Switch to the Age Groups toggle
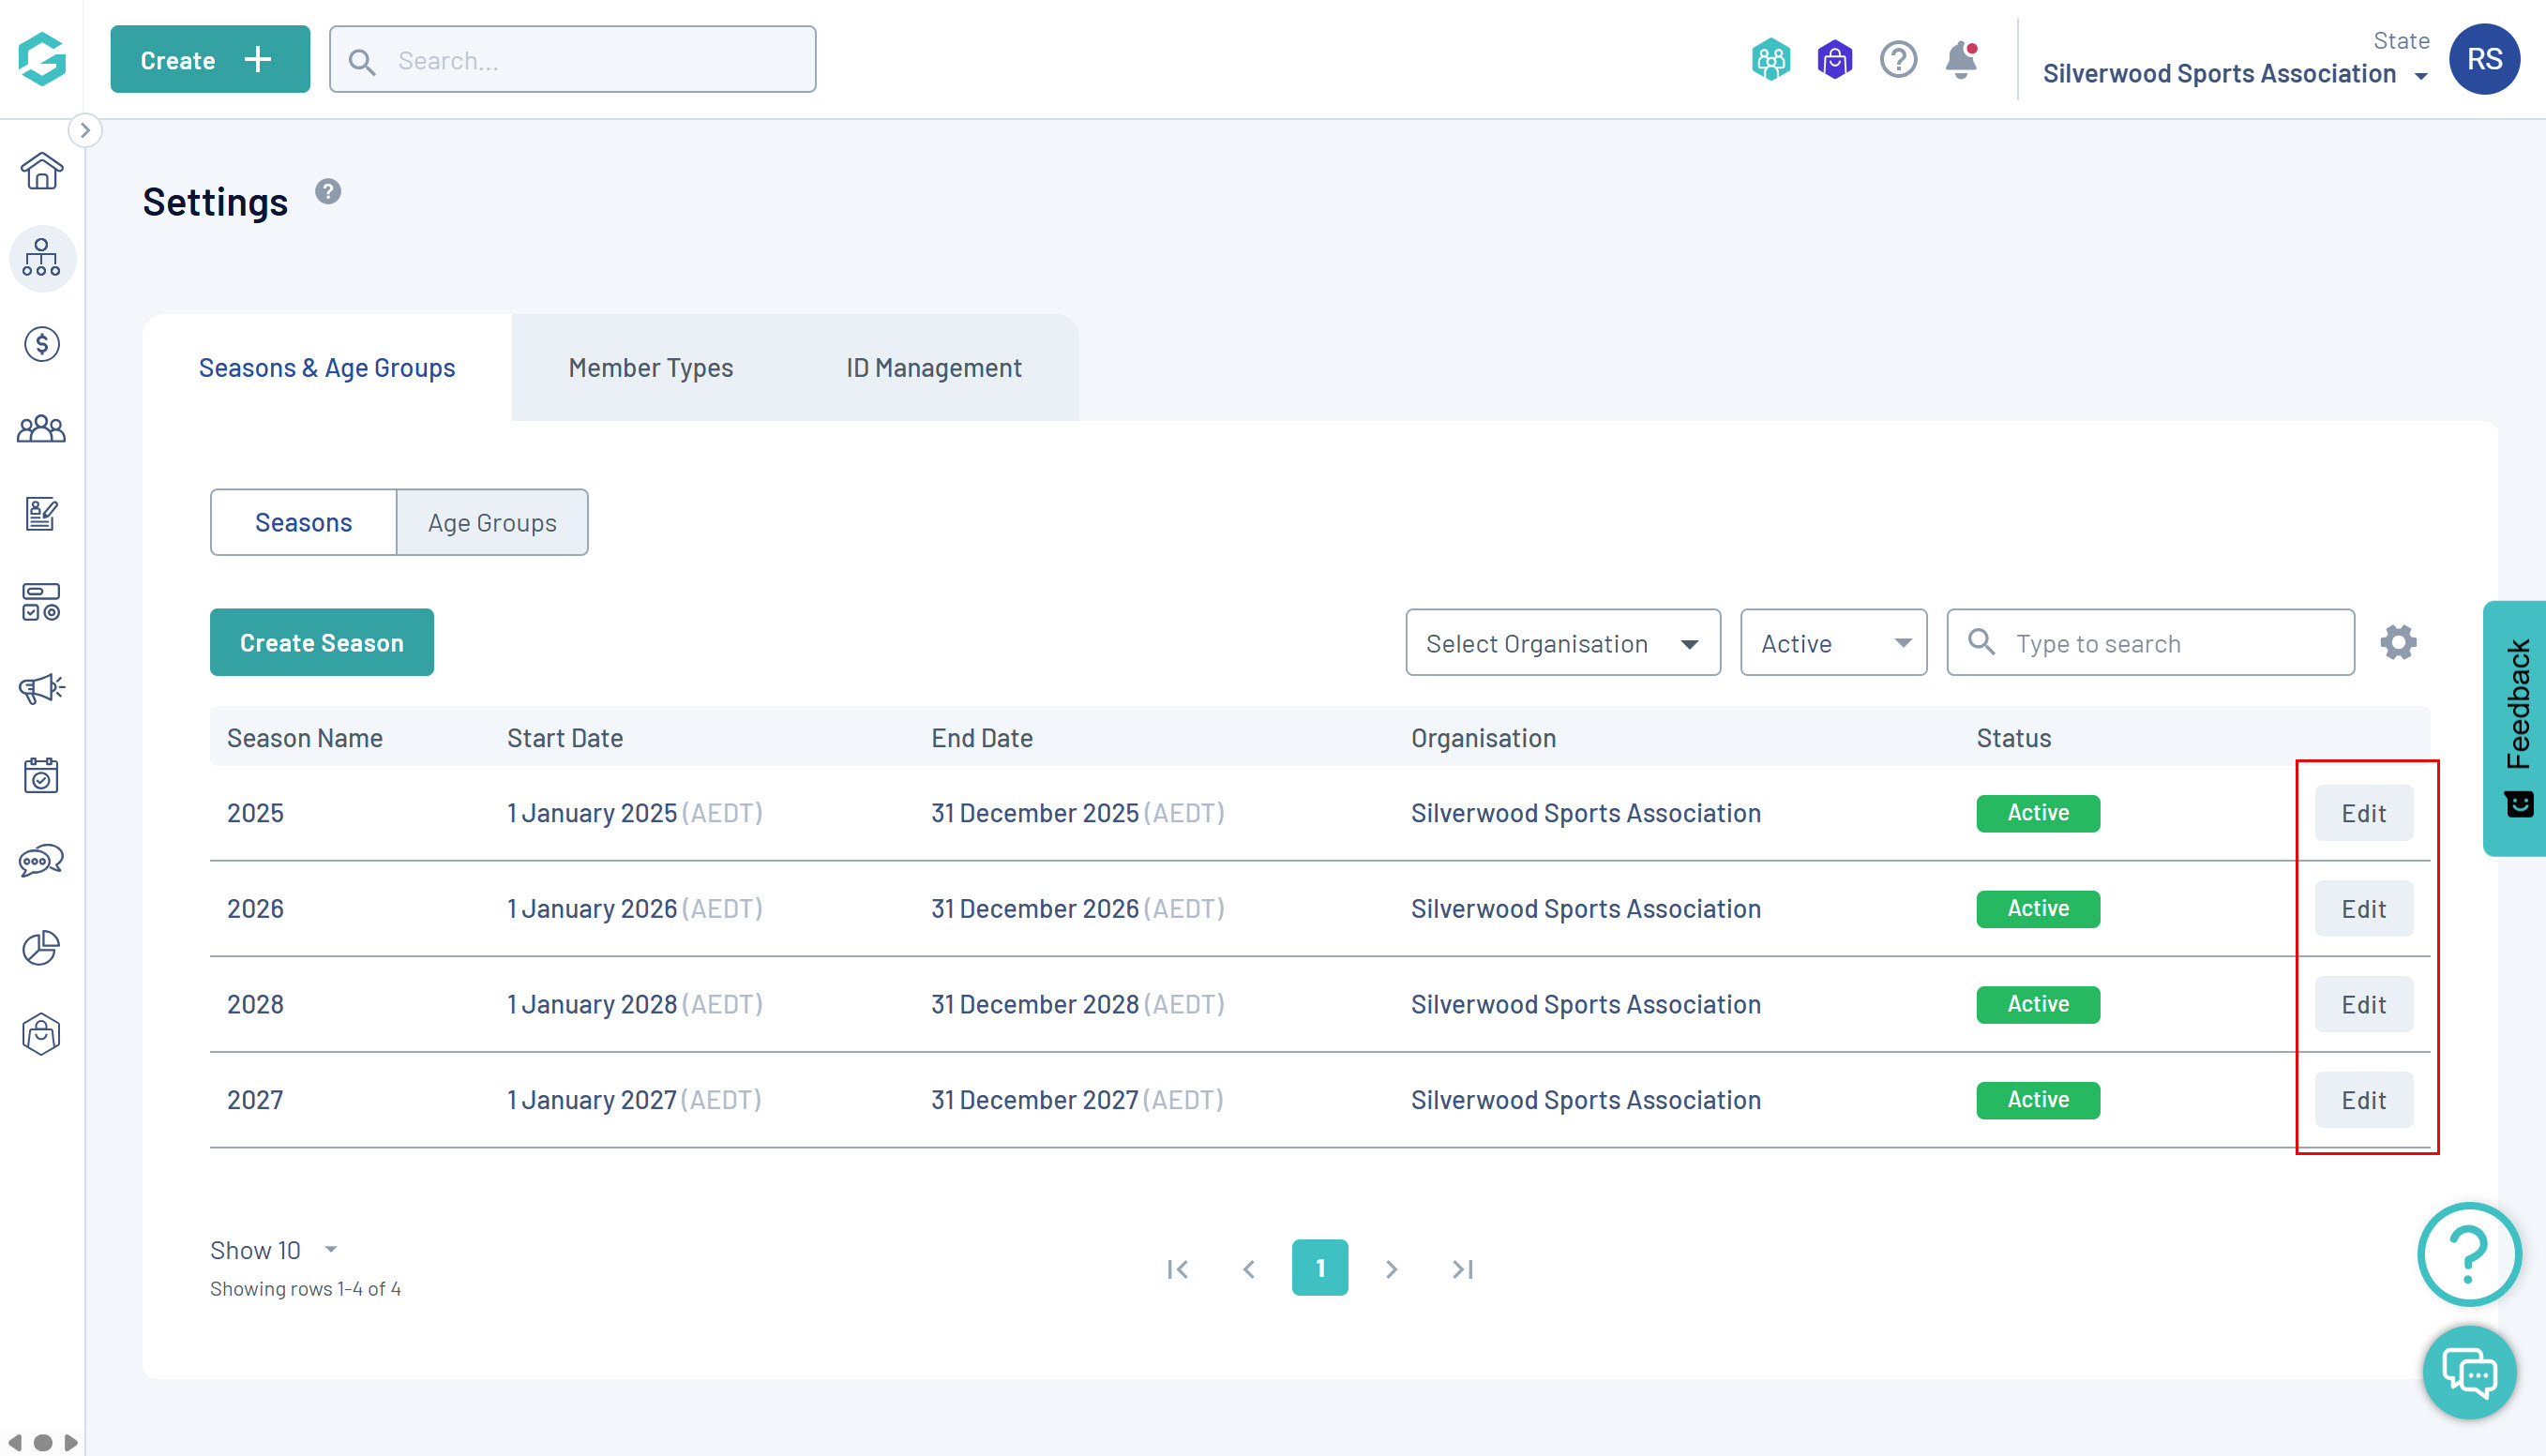This screenshot has width=2546, height=1456. pyautogui.click(x=492, y=523)
